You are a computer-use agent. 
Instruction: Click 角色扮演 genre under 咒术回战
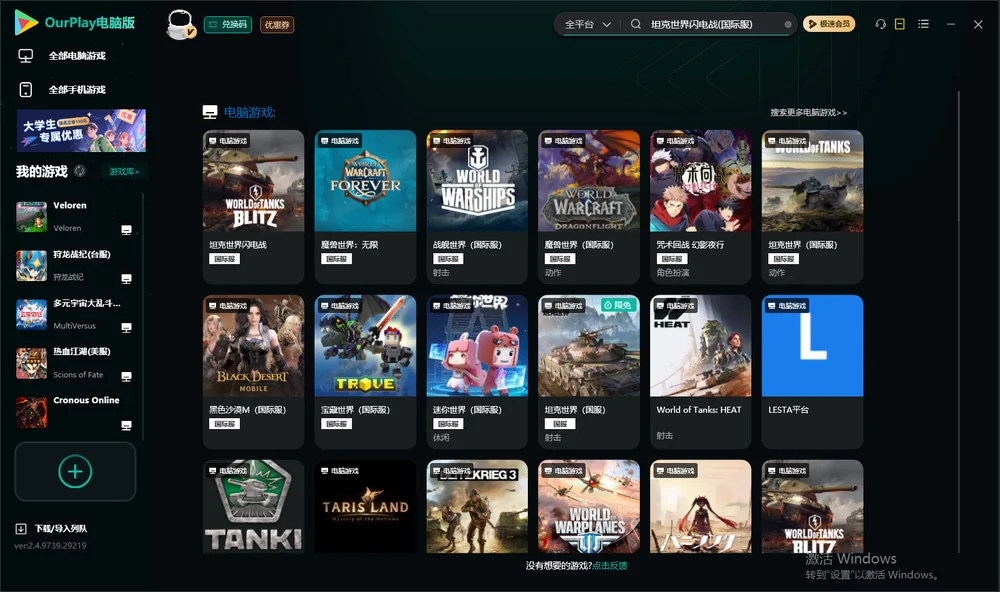[673, 273]
